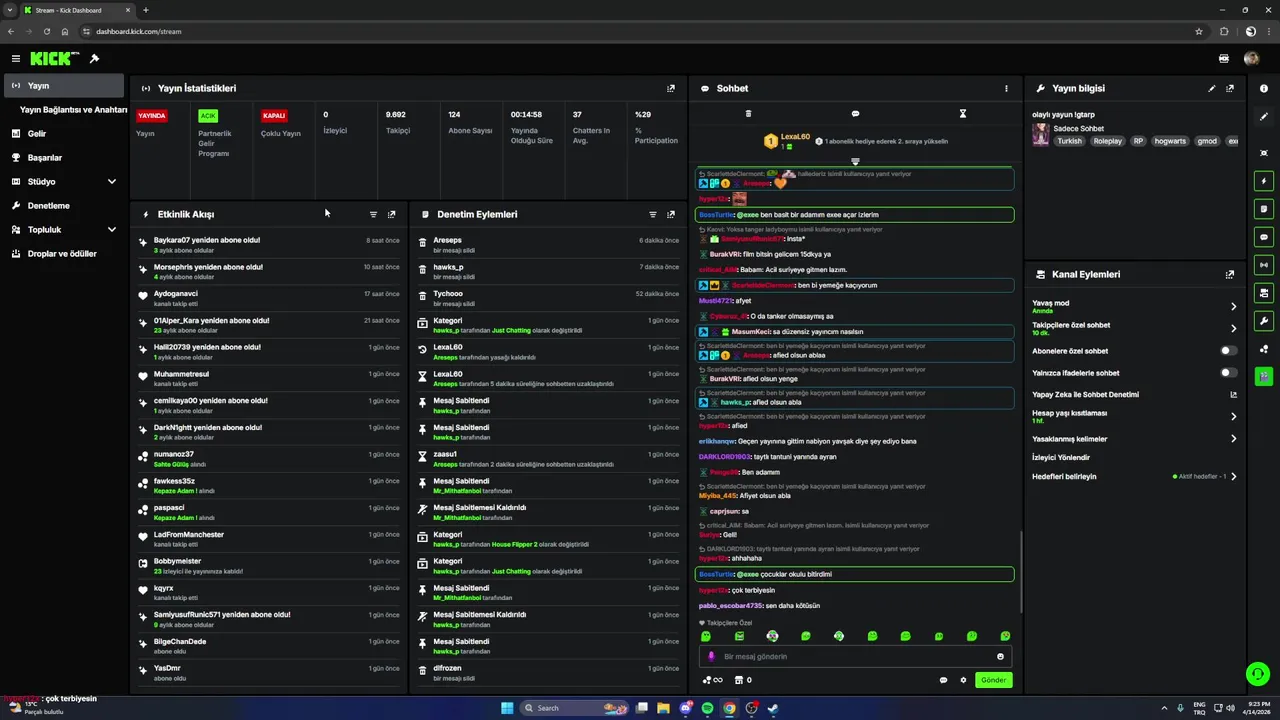Click the Kick logo
This screenshot has height=720, width=1280.
pyautogui.click(x=55, y=59)
